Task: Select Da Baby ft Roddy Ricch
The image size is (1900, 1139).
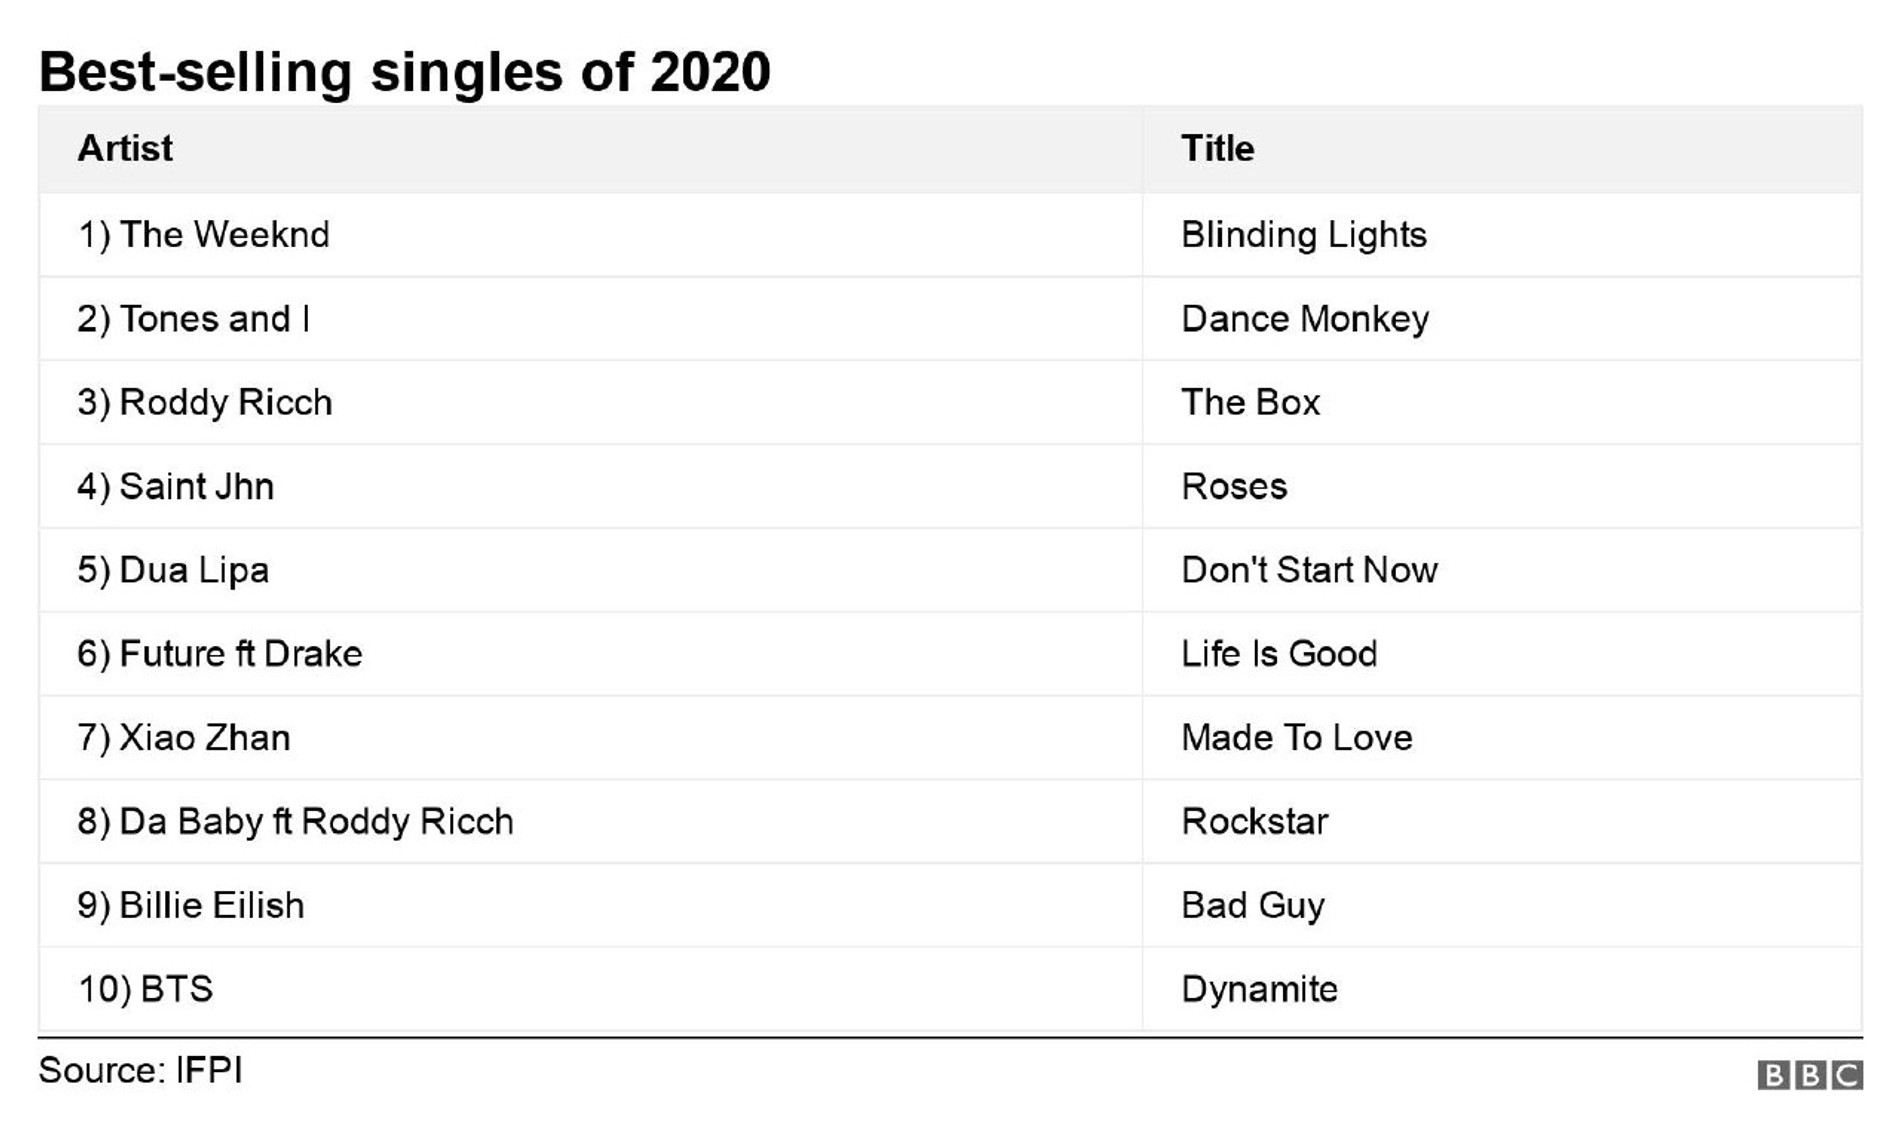Action: click(295, 822)
